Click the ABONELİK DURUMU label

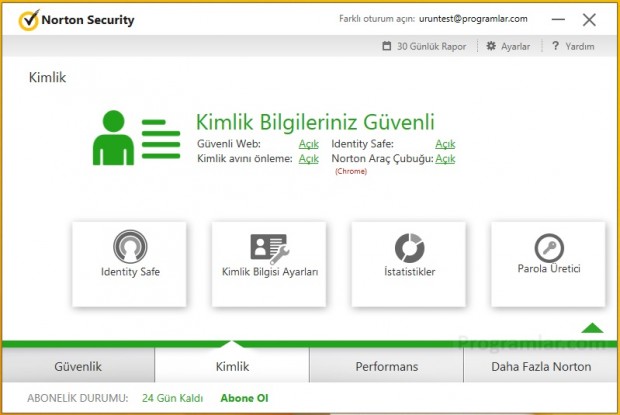78,398
